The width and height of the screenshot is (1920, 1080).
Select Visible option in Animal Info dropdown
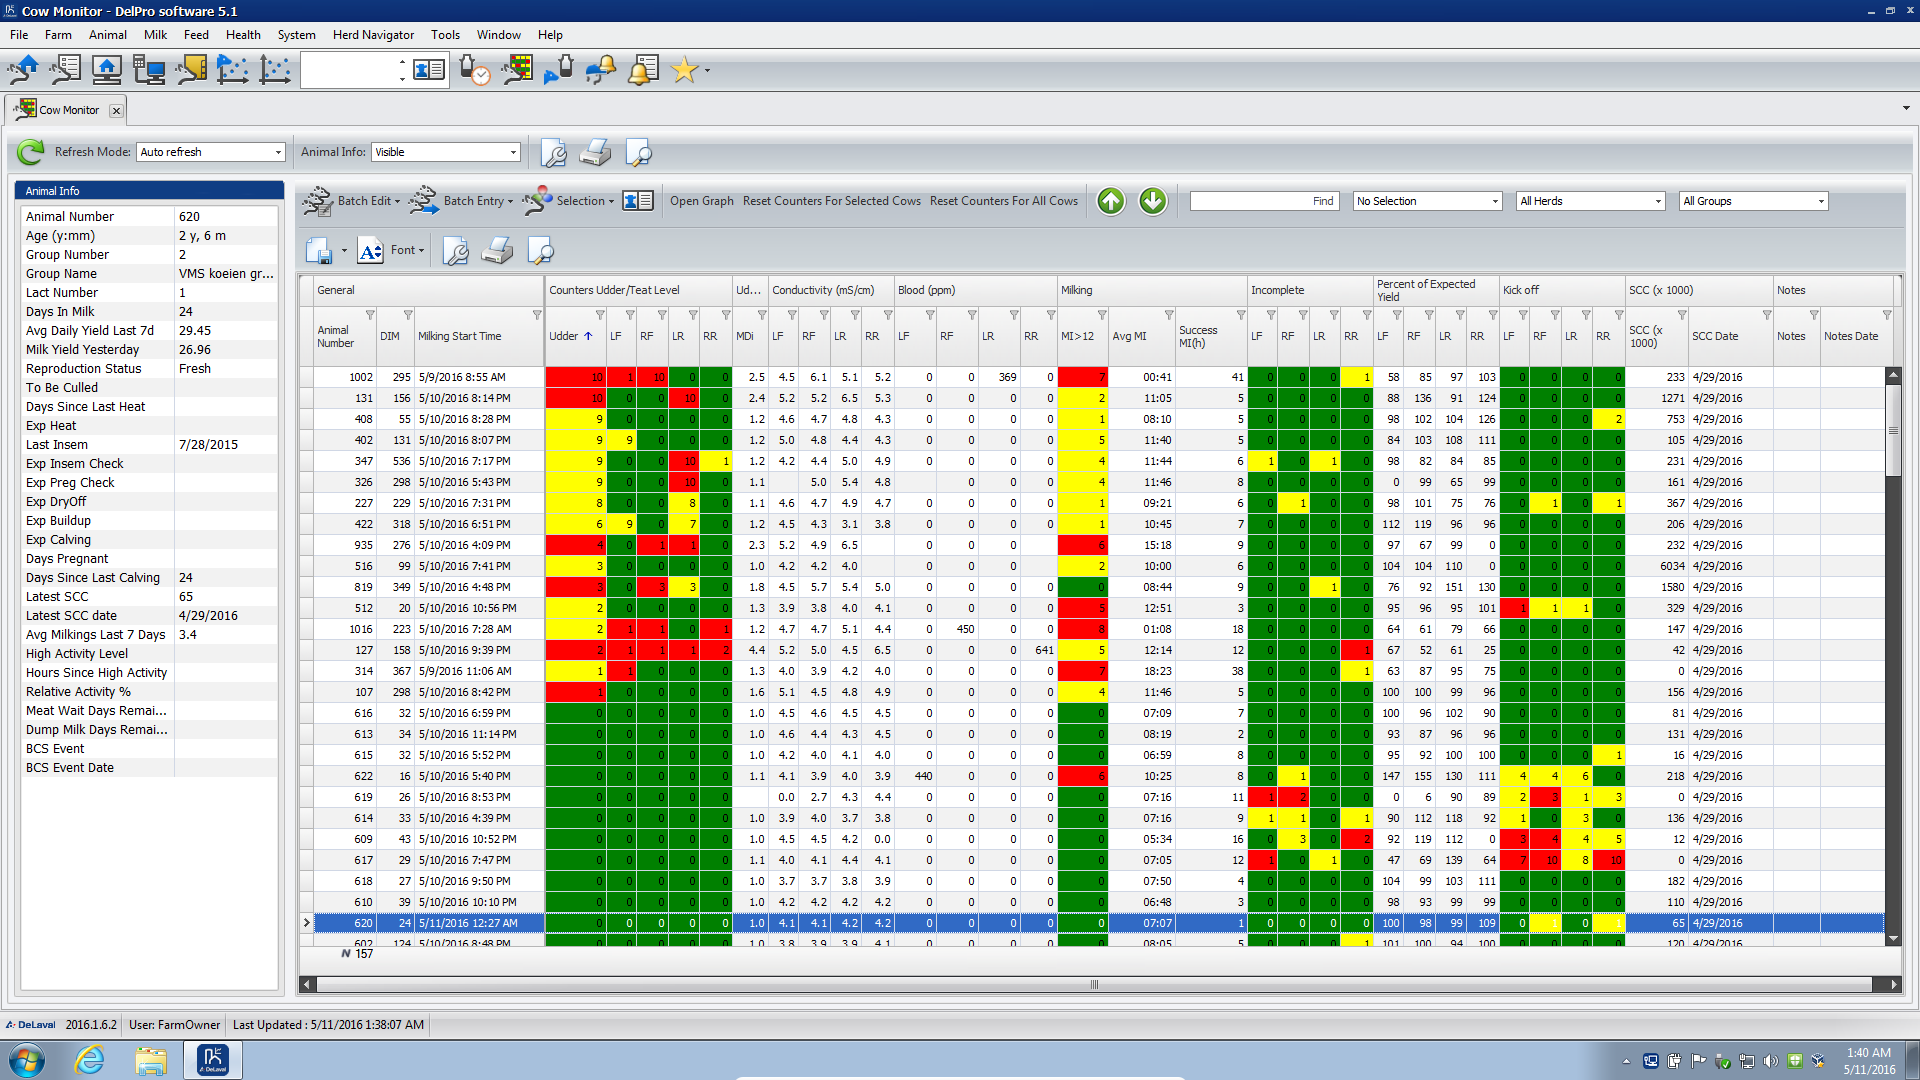point(442,152)
